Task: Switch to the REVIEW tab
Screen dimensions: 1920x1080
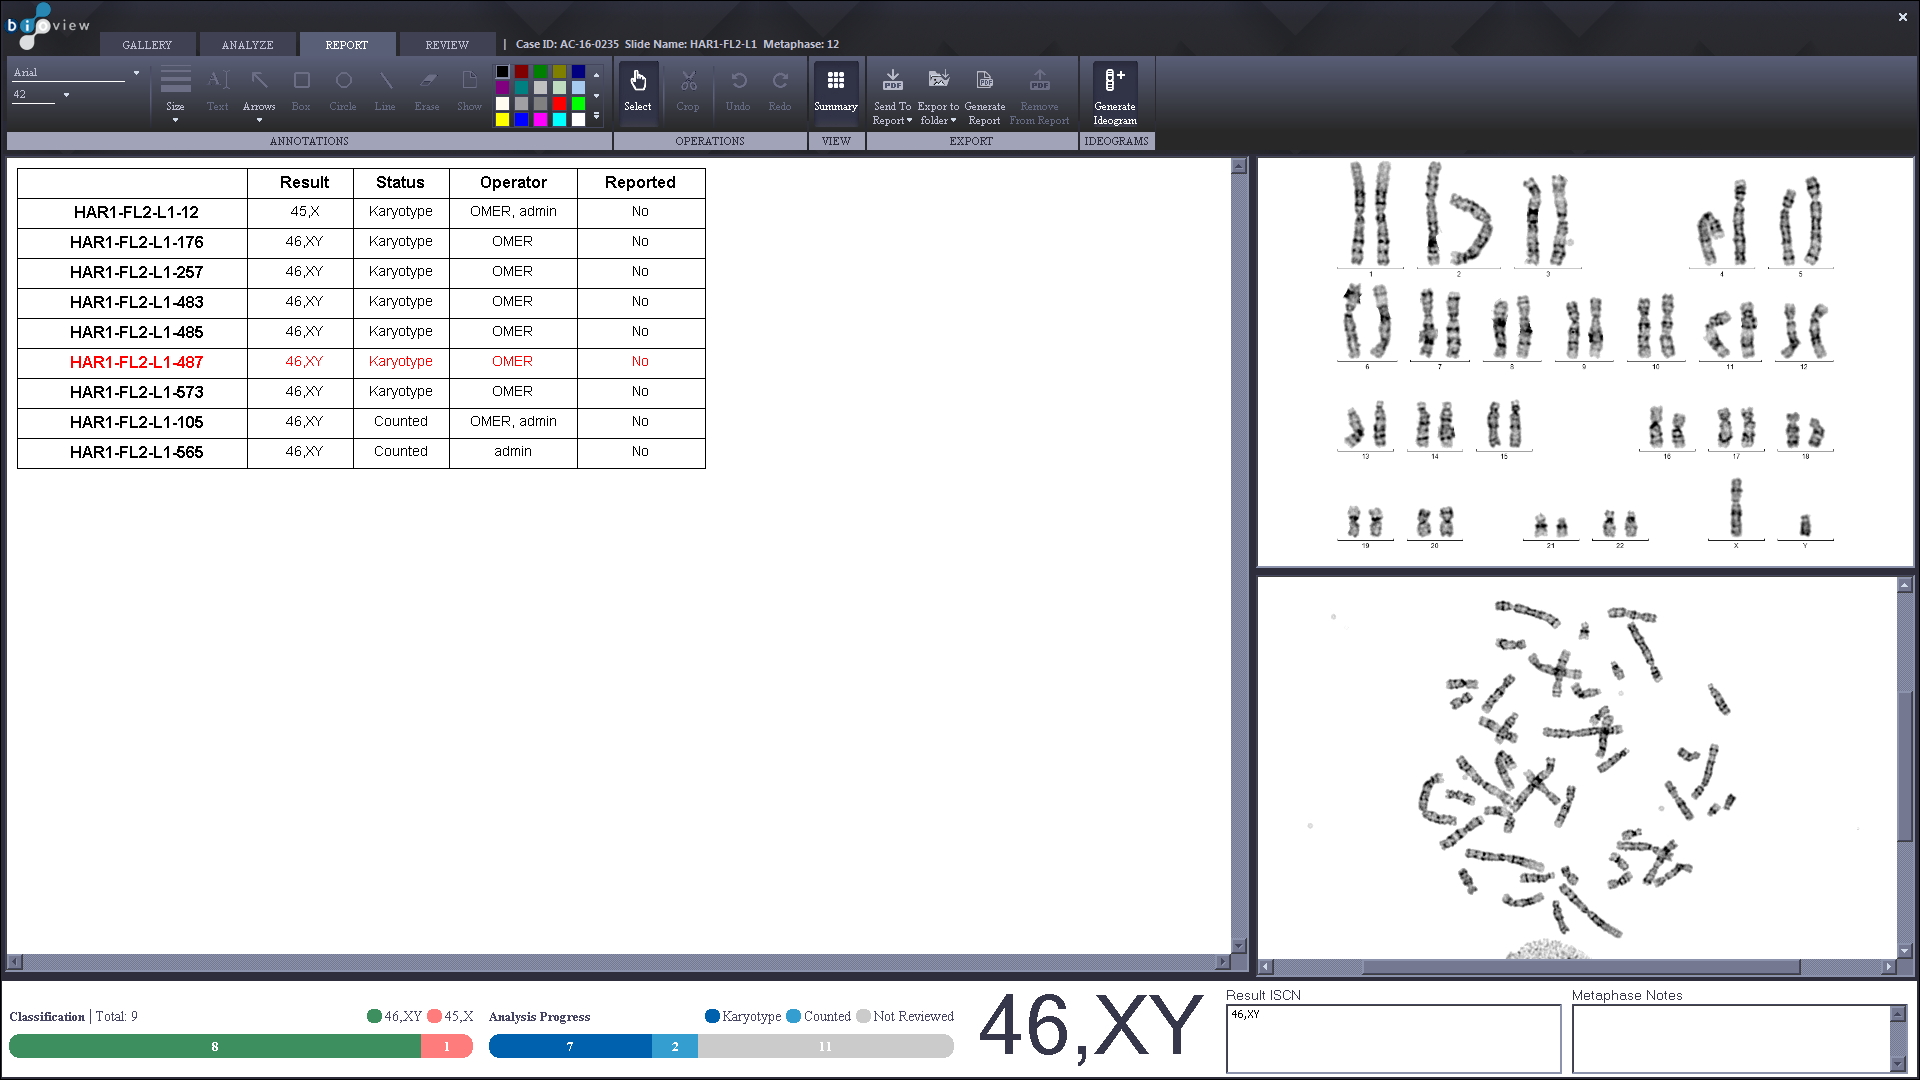Action: click(446, 45)
